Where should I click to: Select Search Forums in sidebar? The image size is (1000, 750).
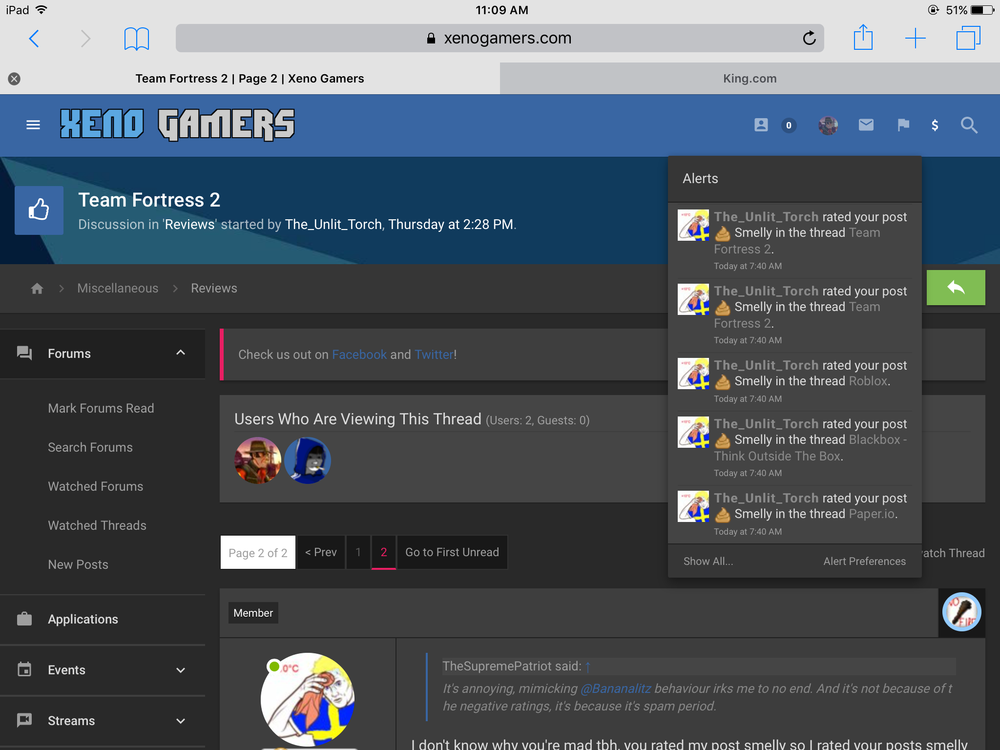(x=90, y=447)
